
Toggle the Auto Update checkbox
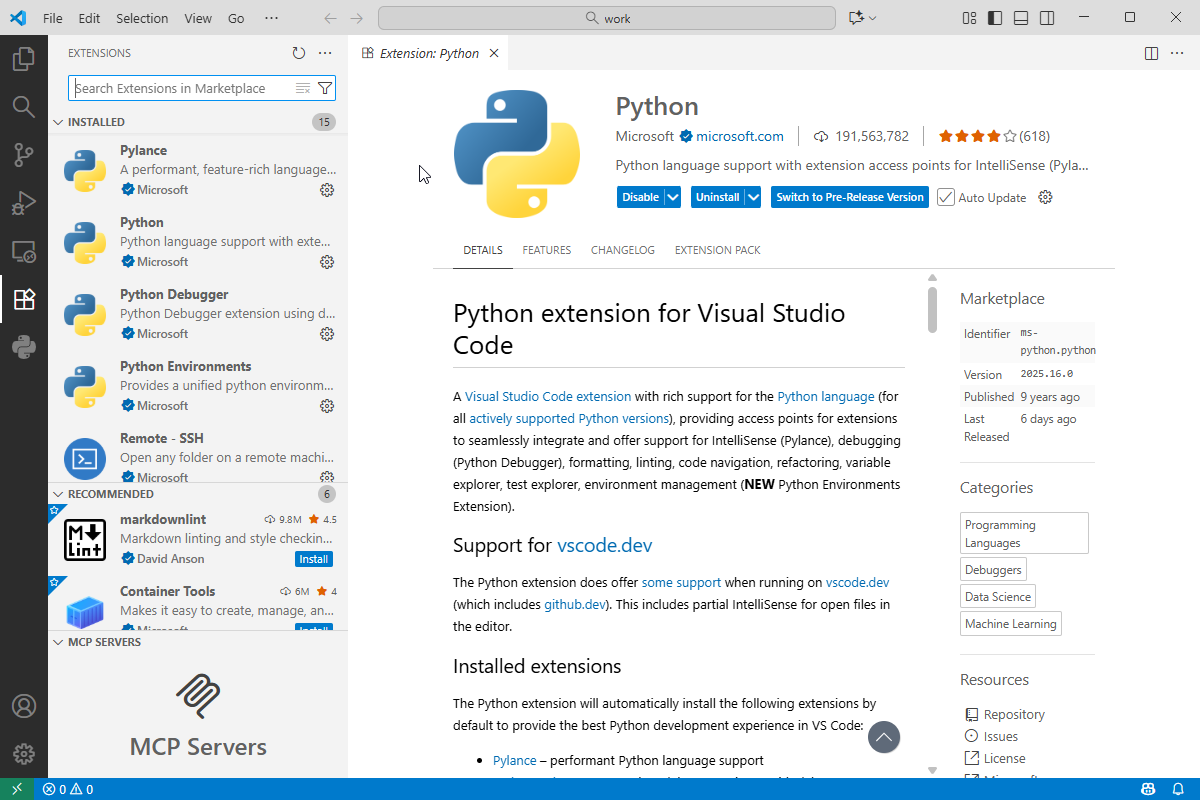coord(945,197)
